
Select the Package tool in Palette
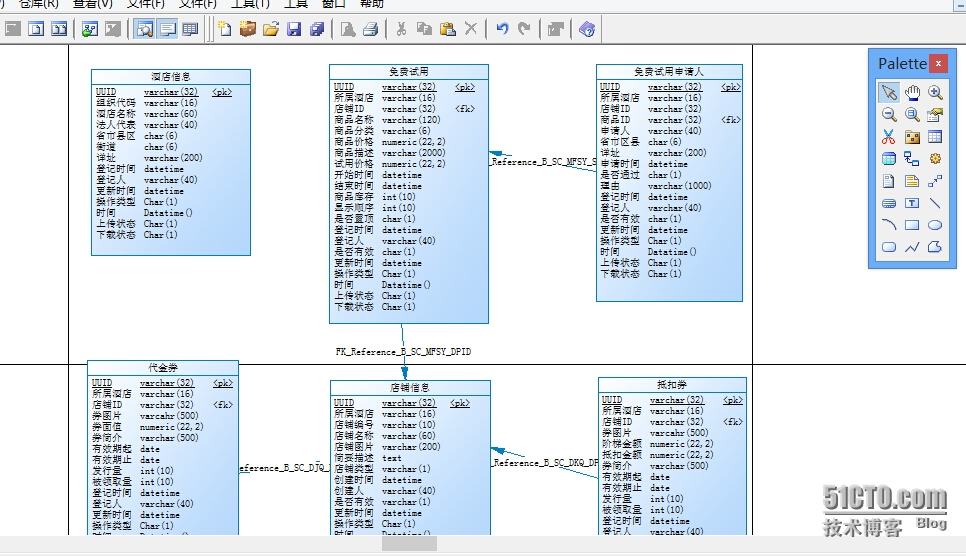tap(912, 137)
